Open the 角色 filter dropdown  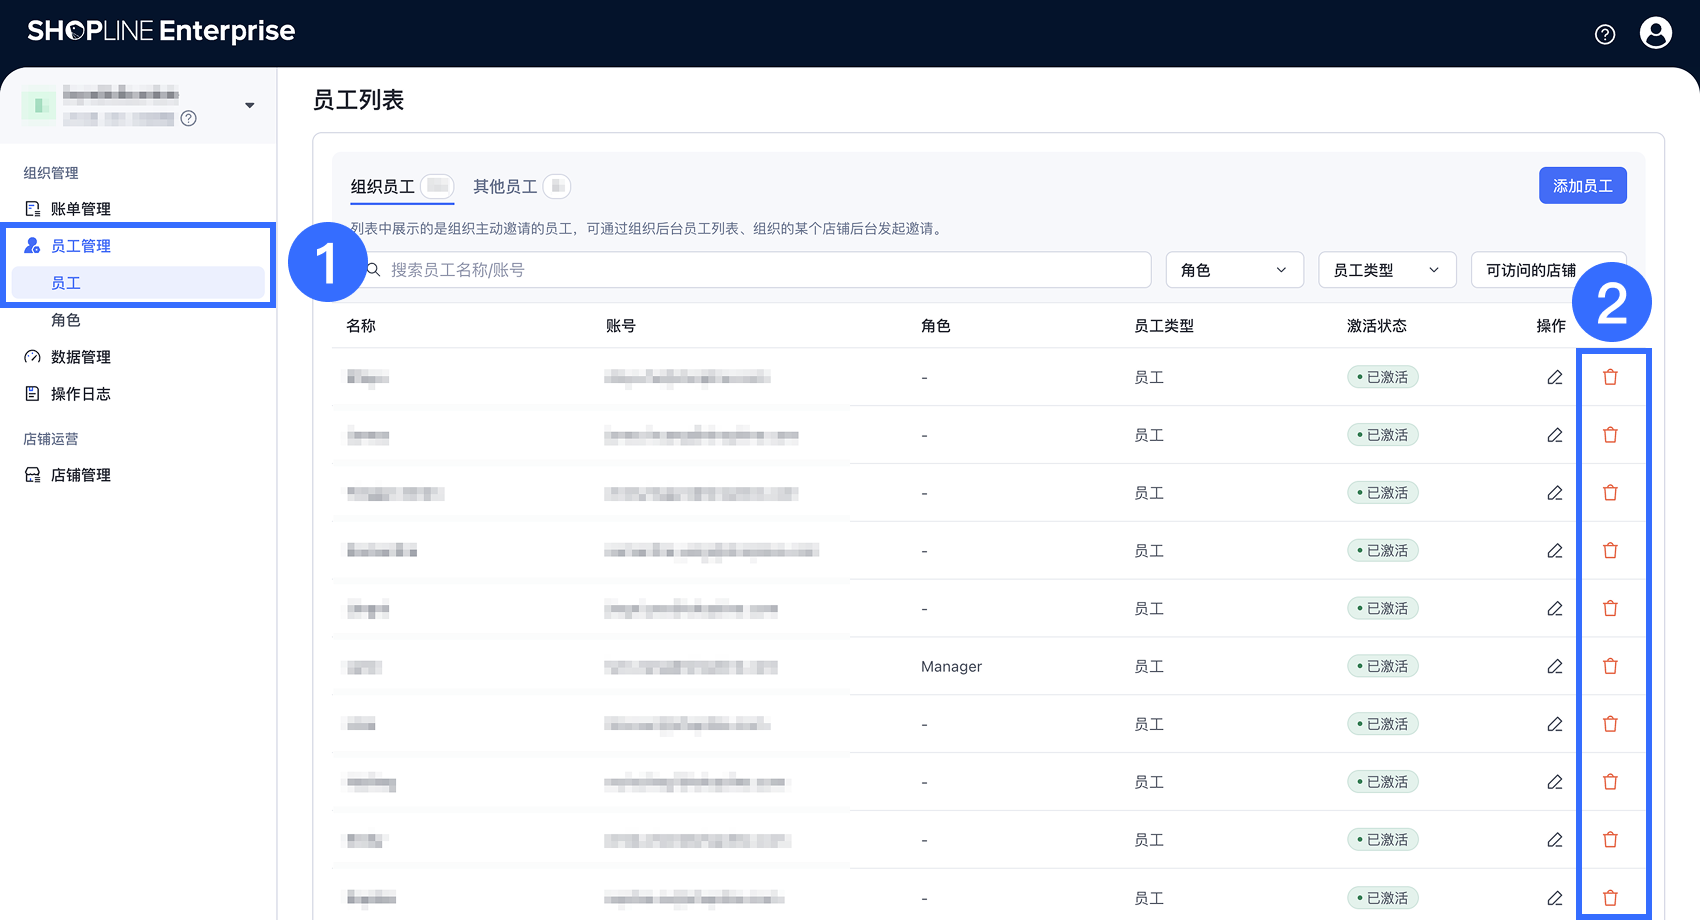1234,270
